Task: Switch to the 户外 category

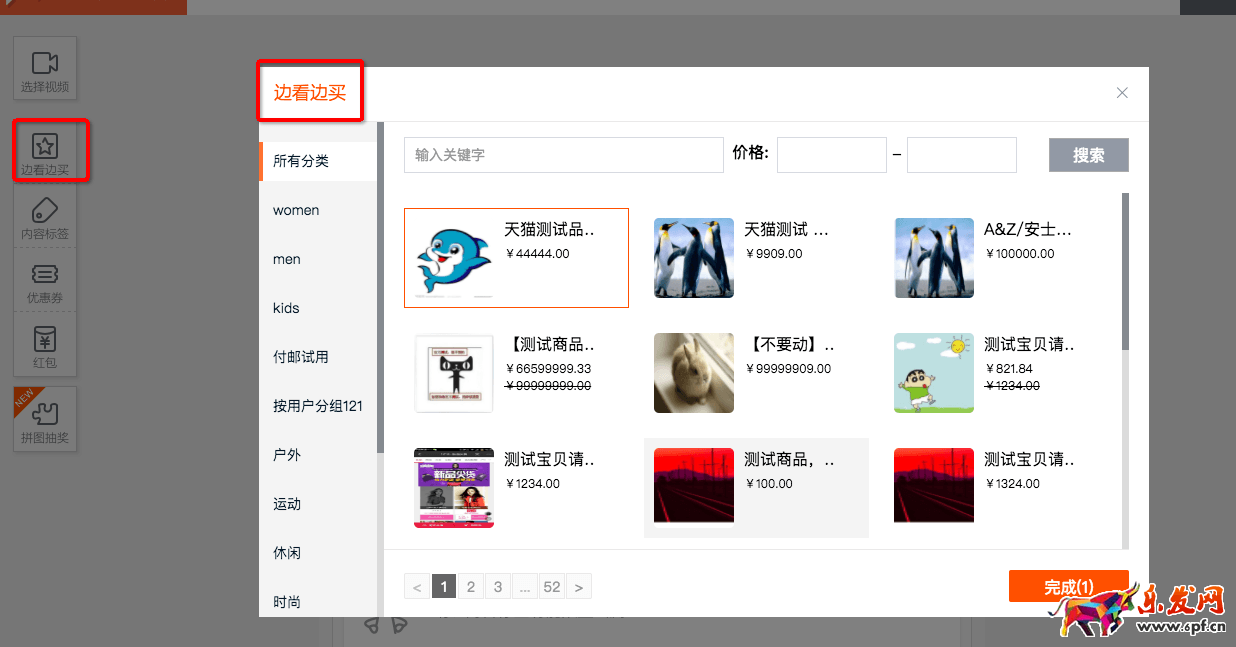Action: (x=287, y=455)
